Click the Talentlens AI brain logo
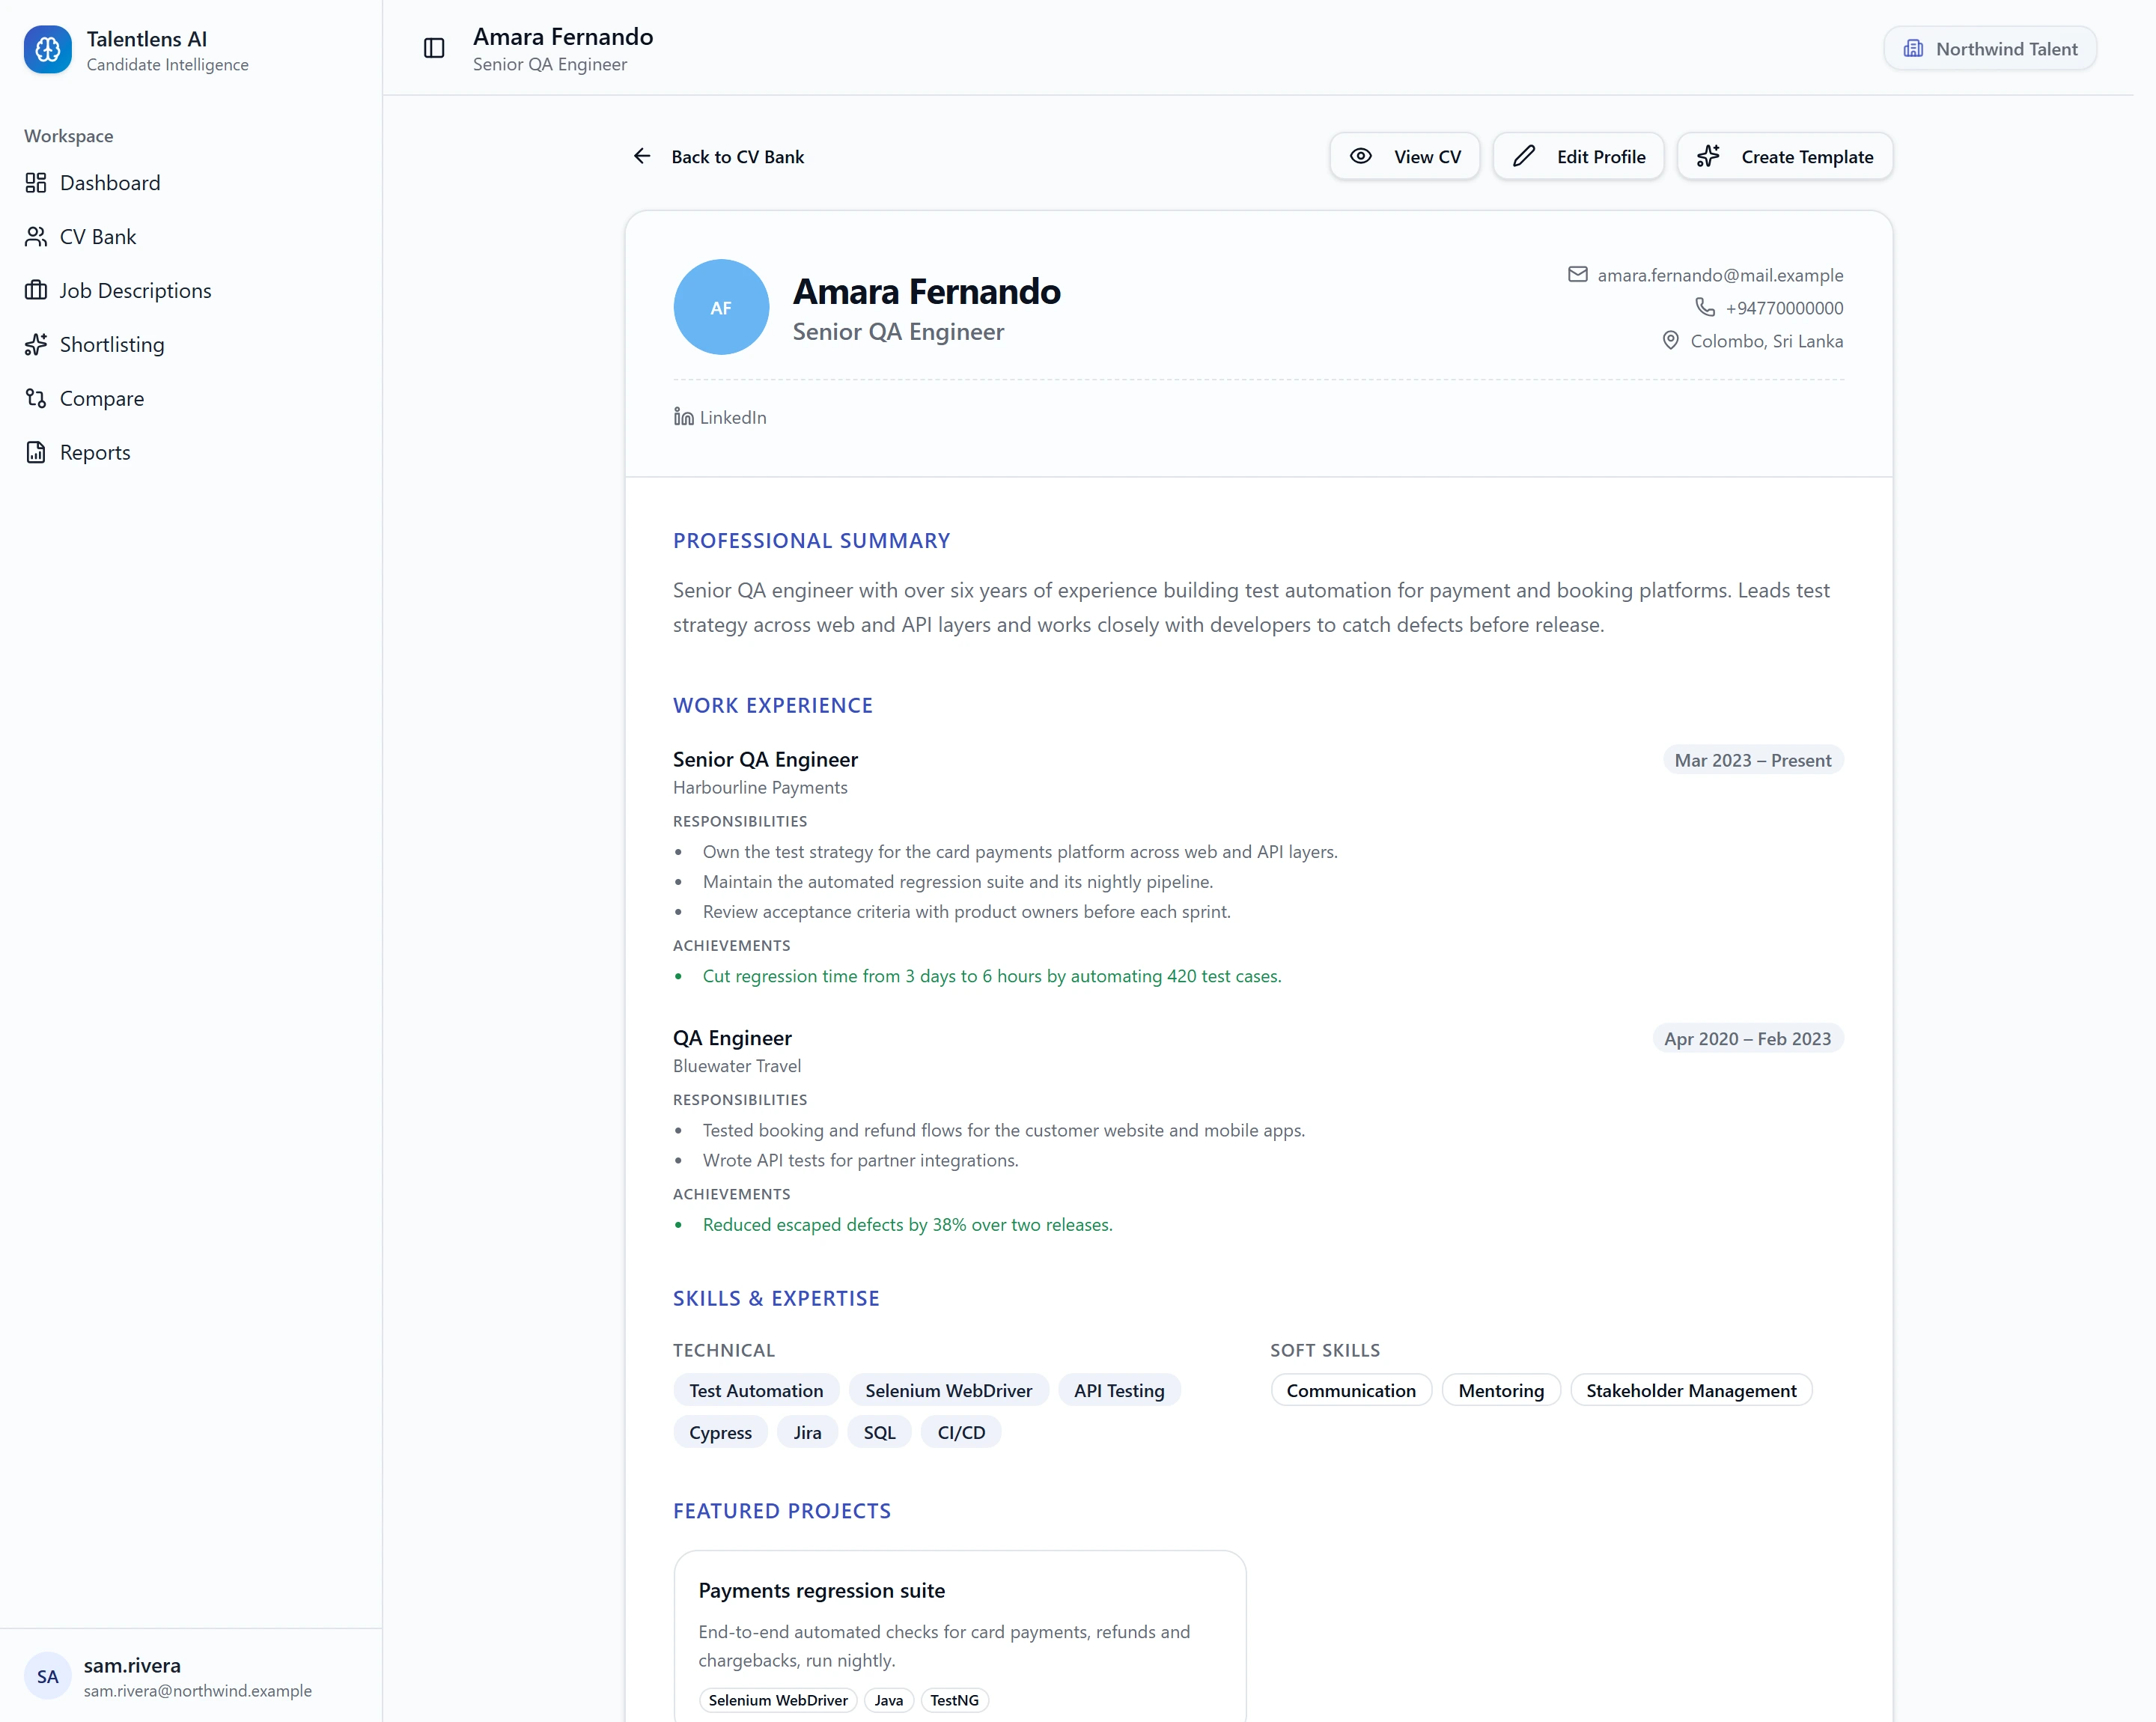The width and height of the screenshot is (2156, 1722). (47, 50)
